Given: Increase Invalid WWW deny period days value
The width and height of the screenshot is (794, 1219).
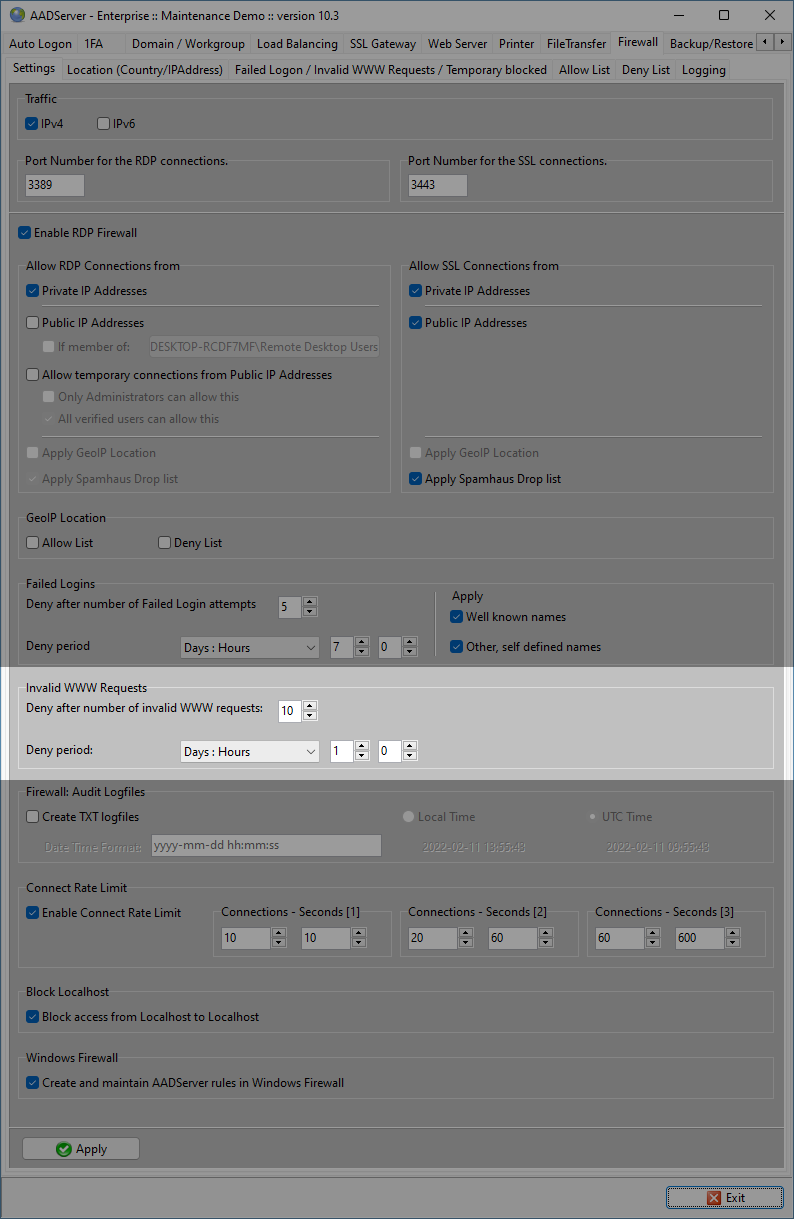Looking at the screenshot, I should point(362,746).
